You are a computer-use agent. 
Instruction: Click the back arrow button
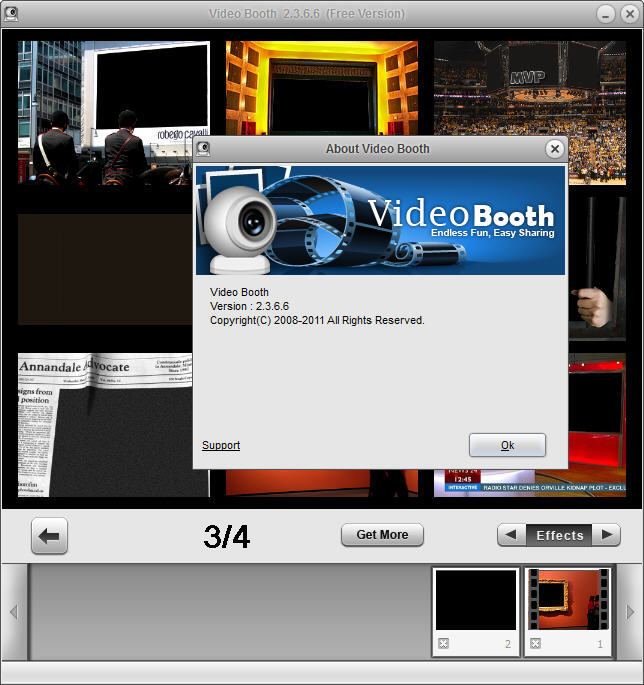point(49,536)
